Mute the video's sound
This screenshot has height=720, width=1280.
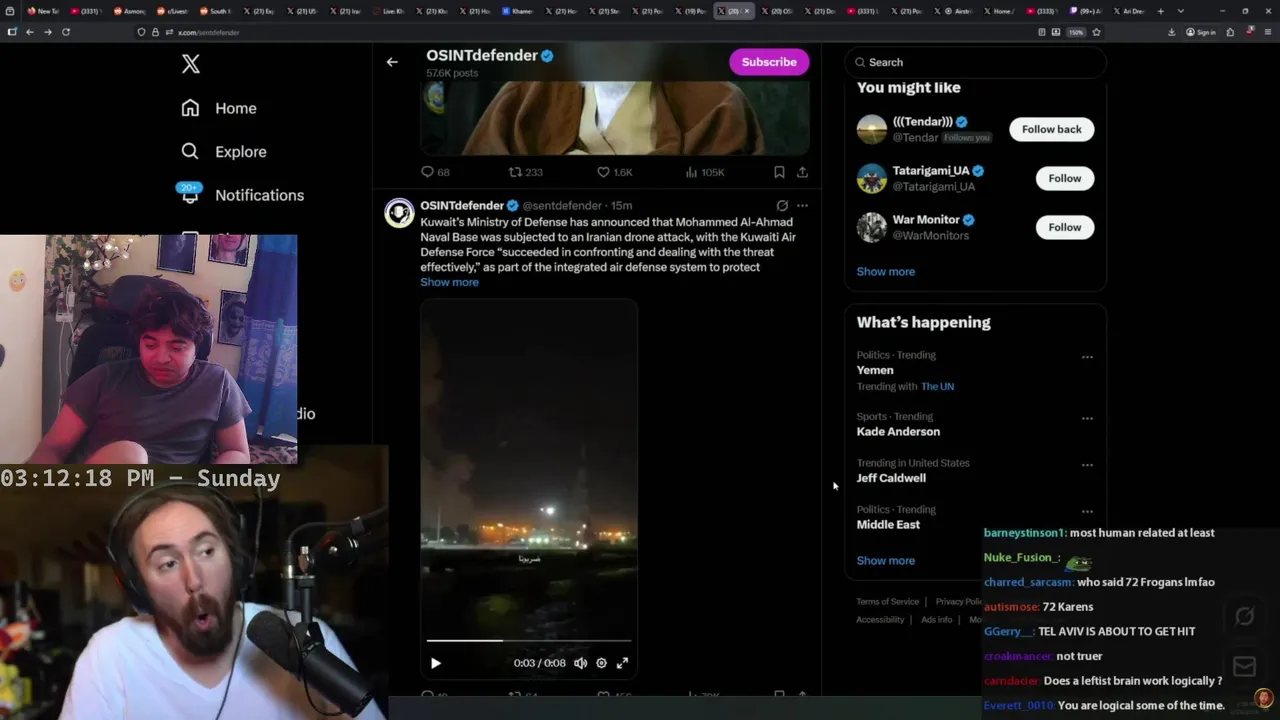coord(580,663)
